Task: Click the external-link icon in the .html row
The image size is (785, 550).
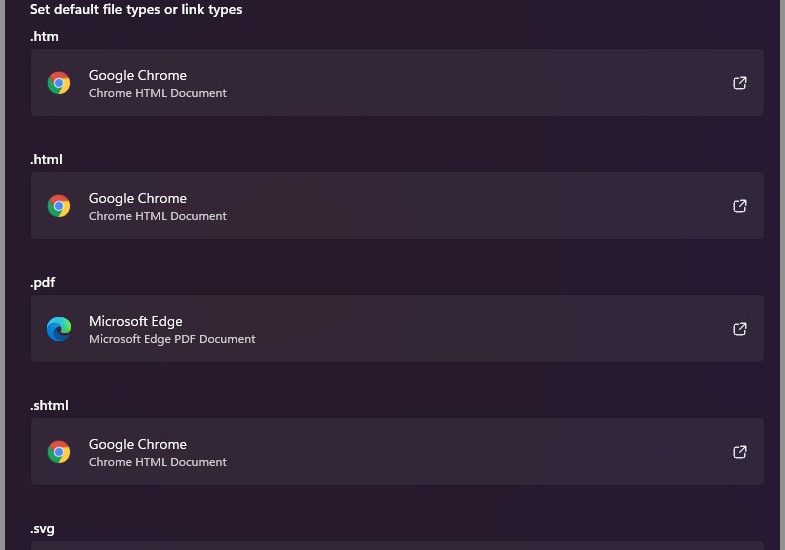Action: (x=740, y=206)
